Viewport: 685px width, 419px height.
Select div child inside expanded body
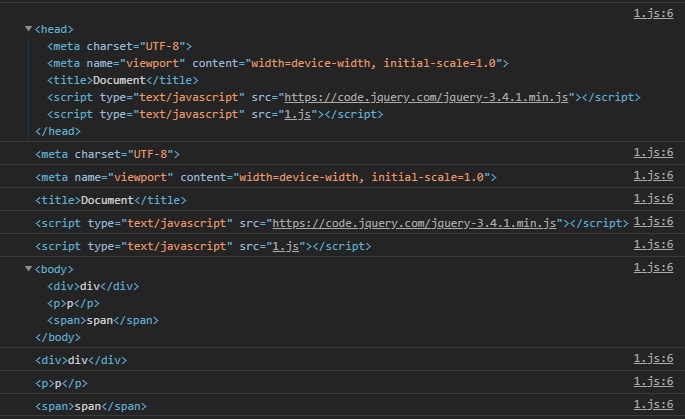click(x=93, y=286)
